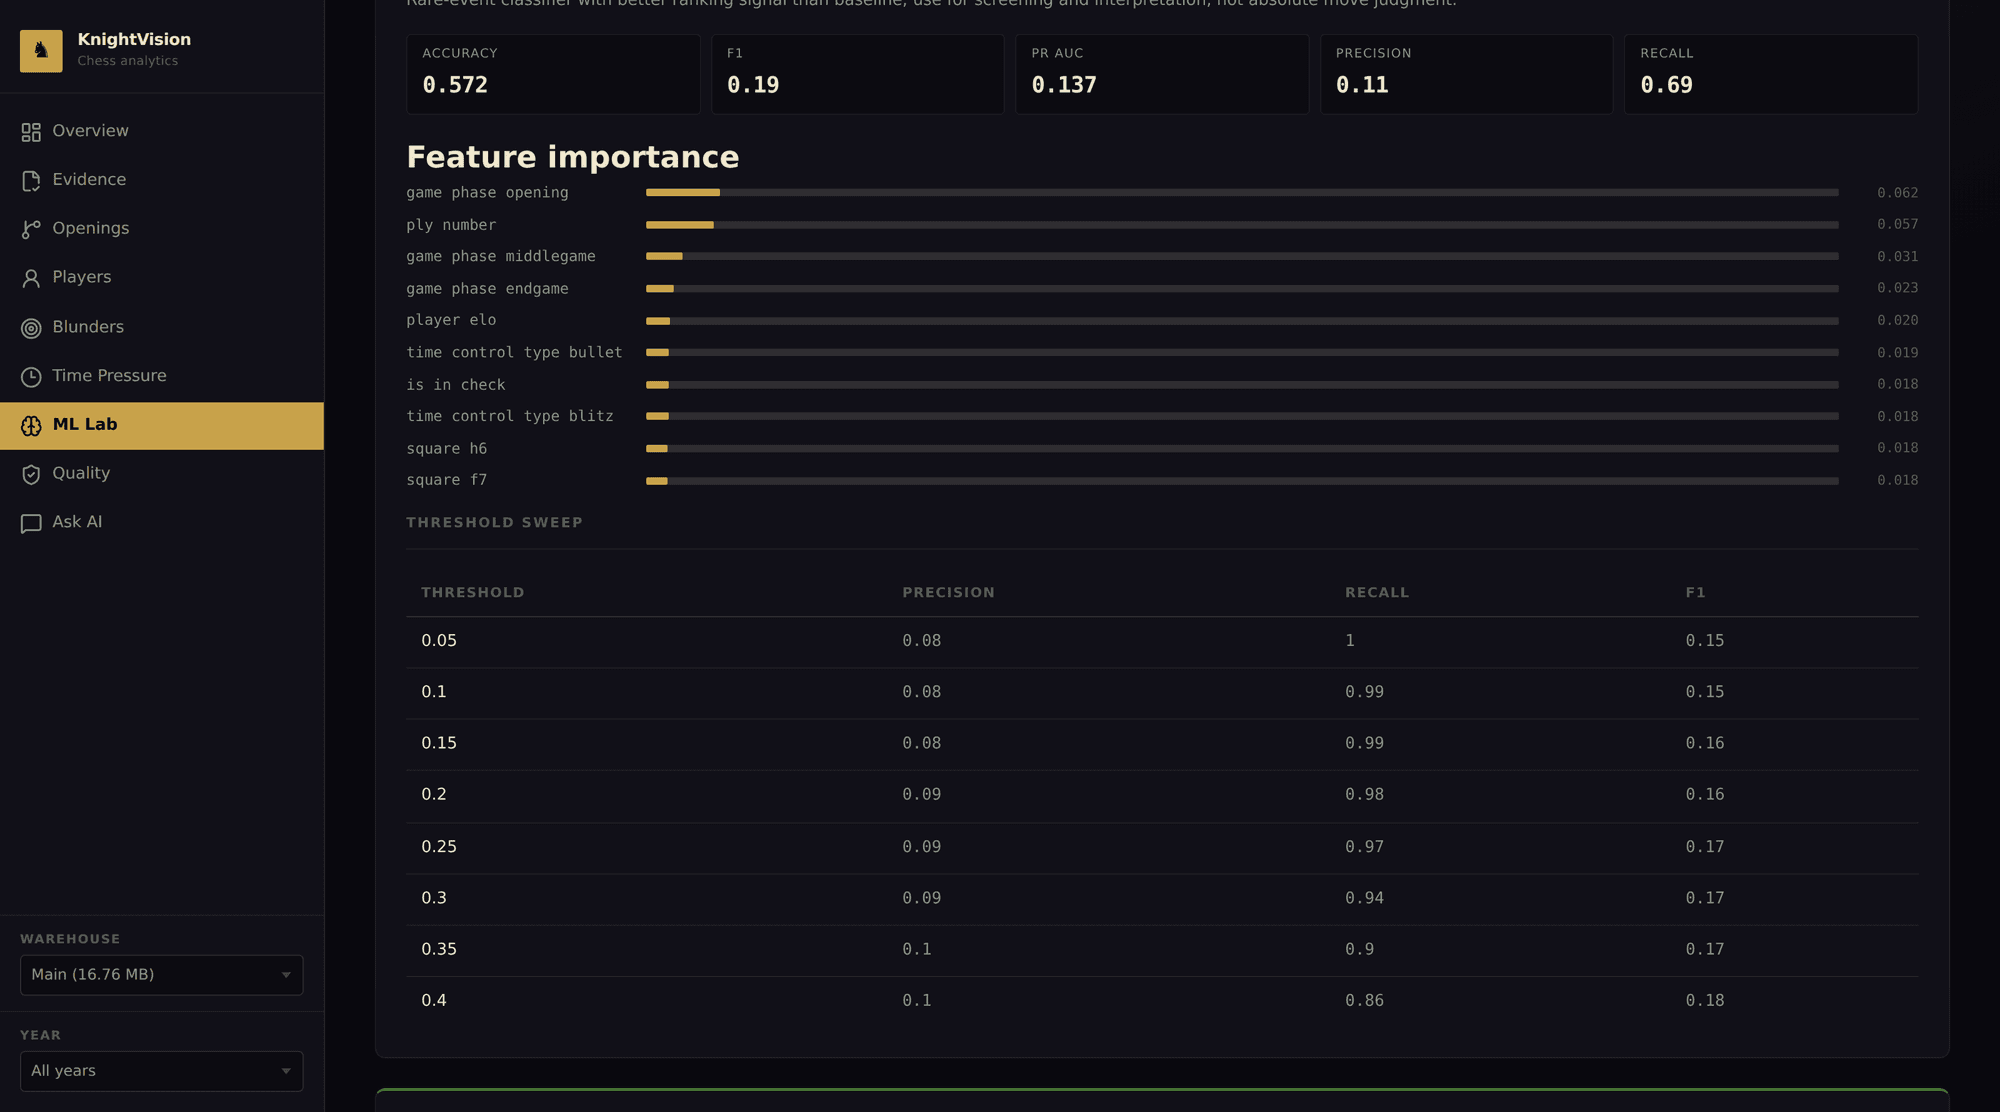Viewport: 2000px width, 1112px height.
Task: Click the player elo feature label
Action: coord(451,320)
